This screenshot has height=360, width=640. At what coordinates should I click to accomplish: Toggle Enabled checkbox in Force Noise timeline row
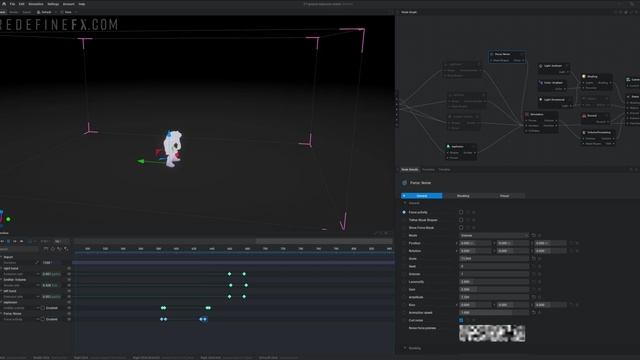point(42,319)
